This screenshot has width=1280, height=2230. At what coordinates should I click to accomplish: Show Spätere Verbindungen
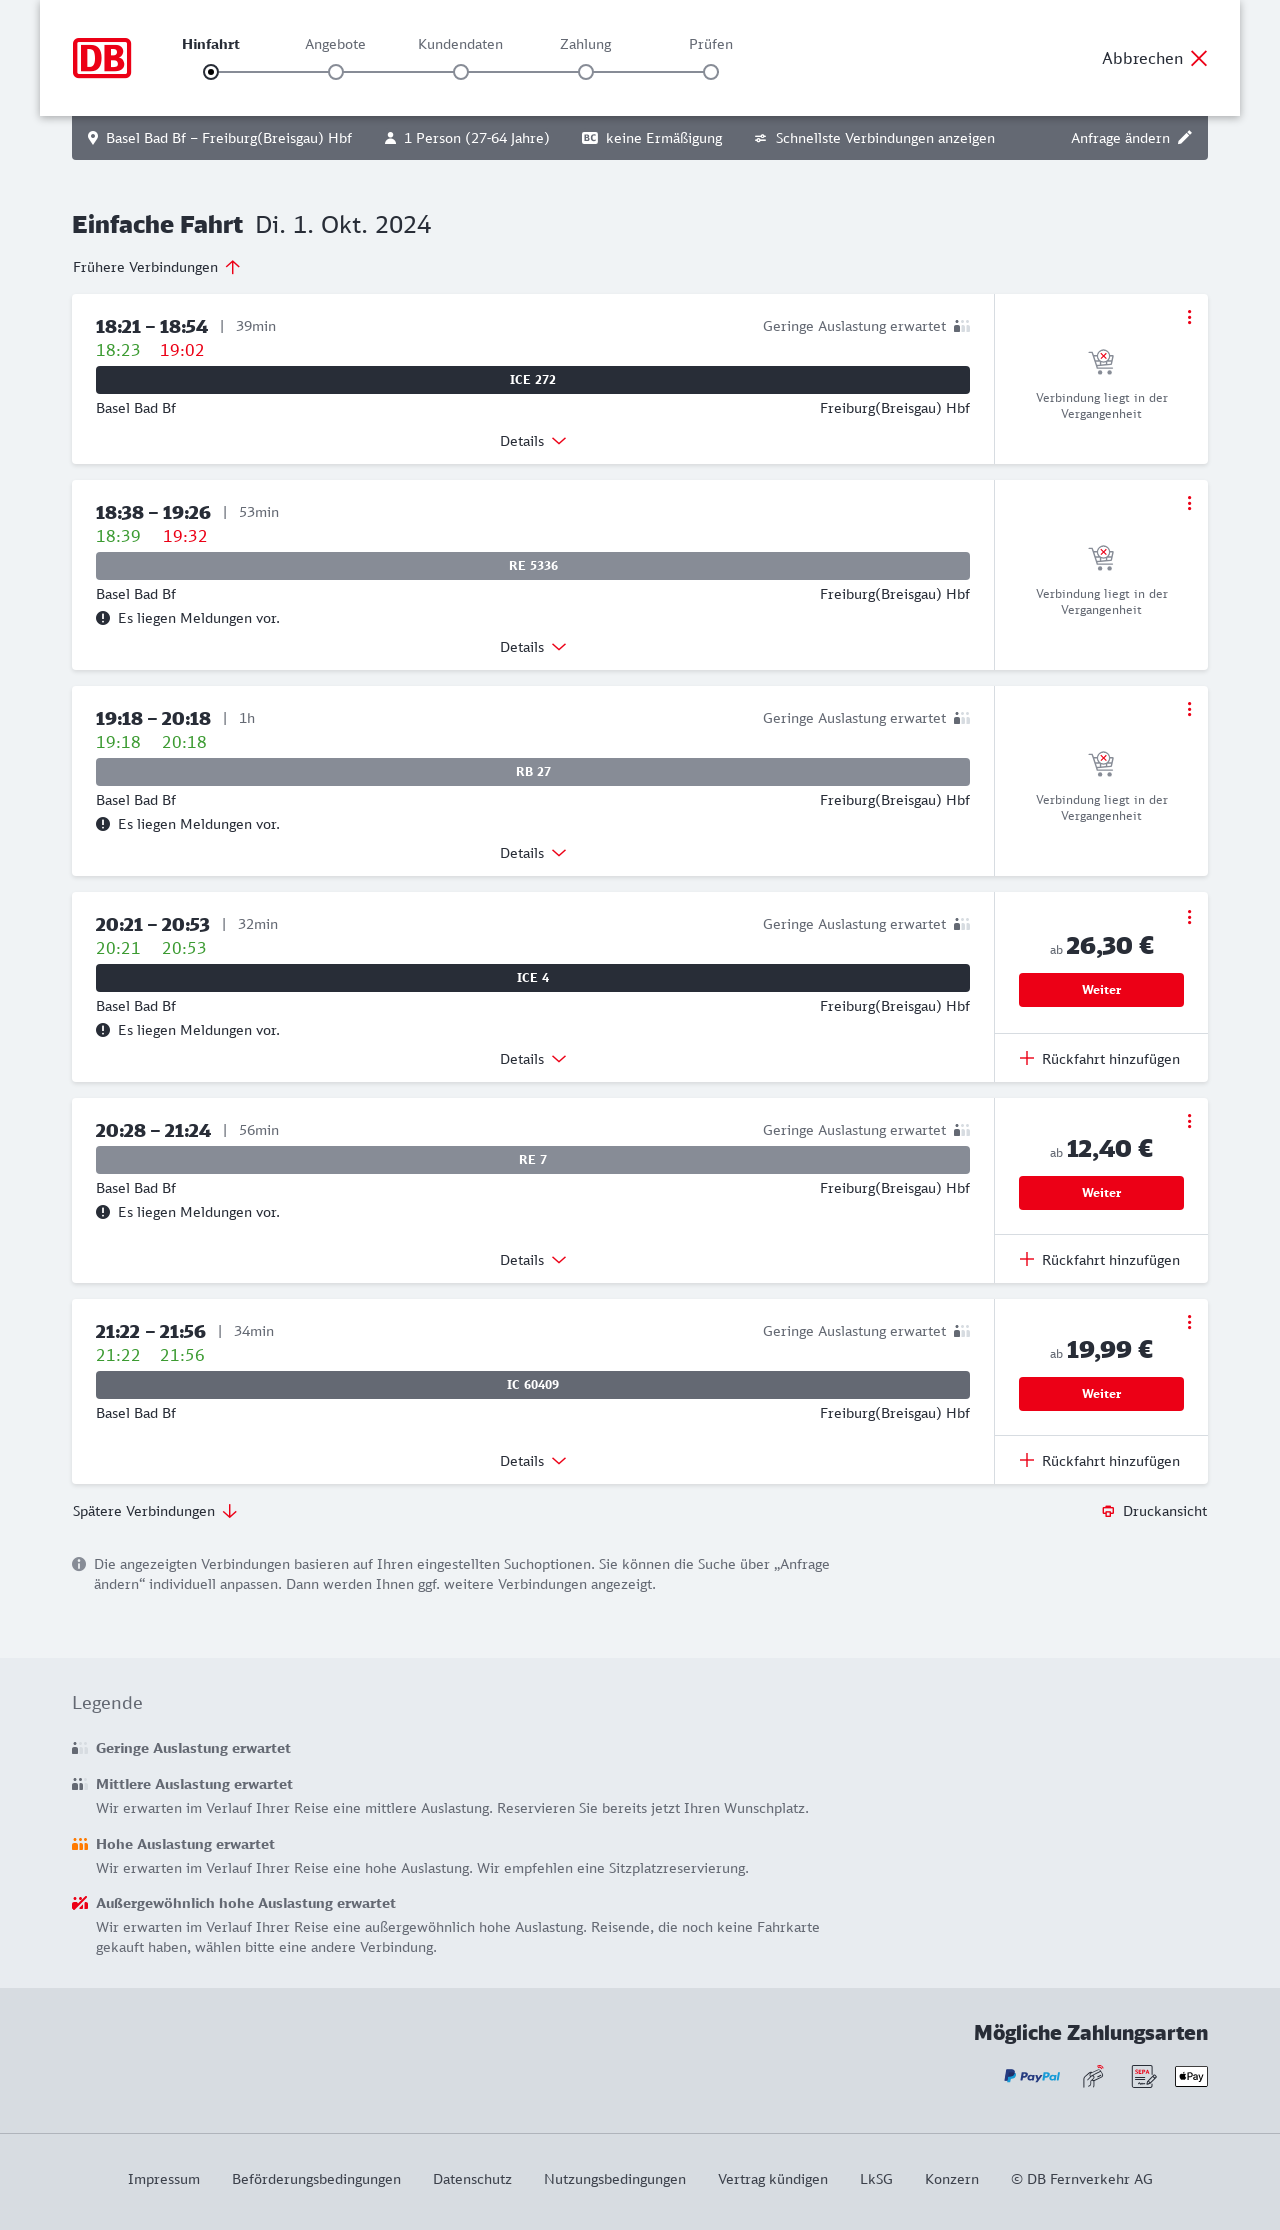[x=155, y=1511]
